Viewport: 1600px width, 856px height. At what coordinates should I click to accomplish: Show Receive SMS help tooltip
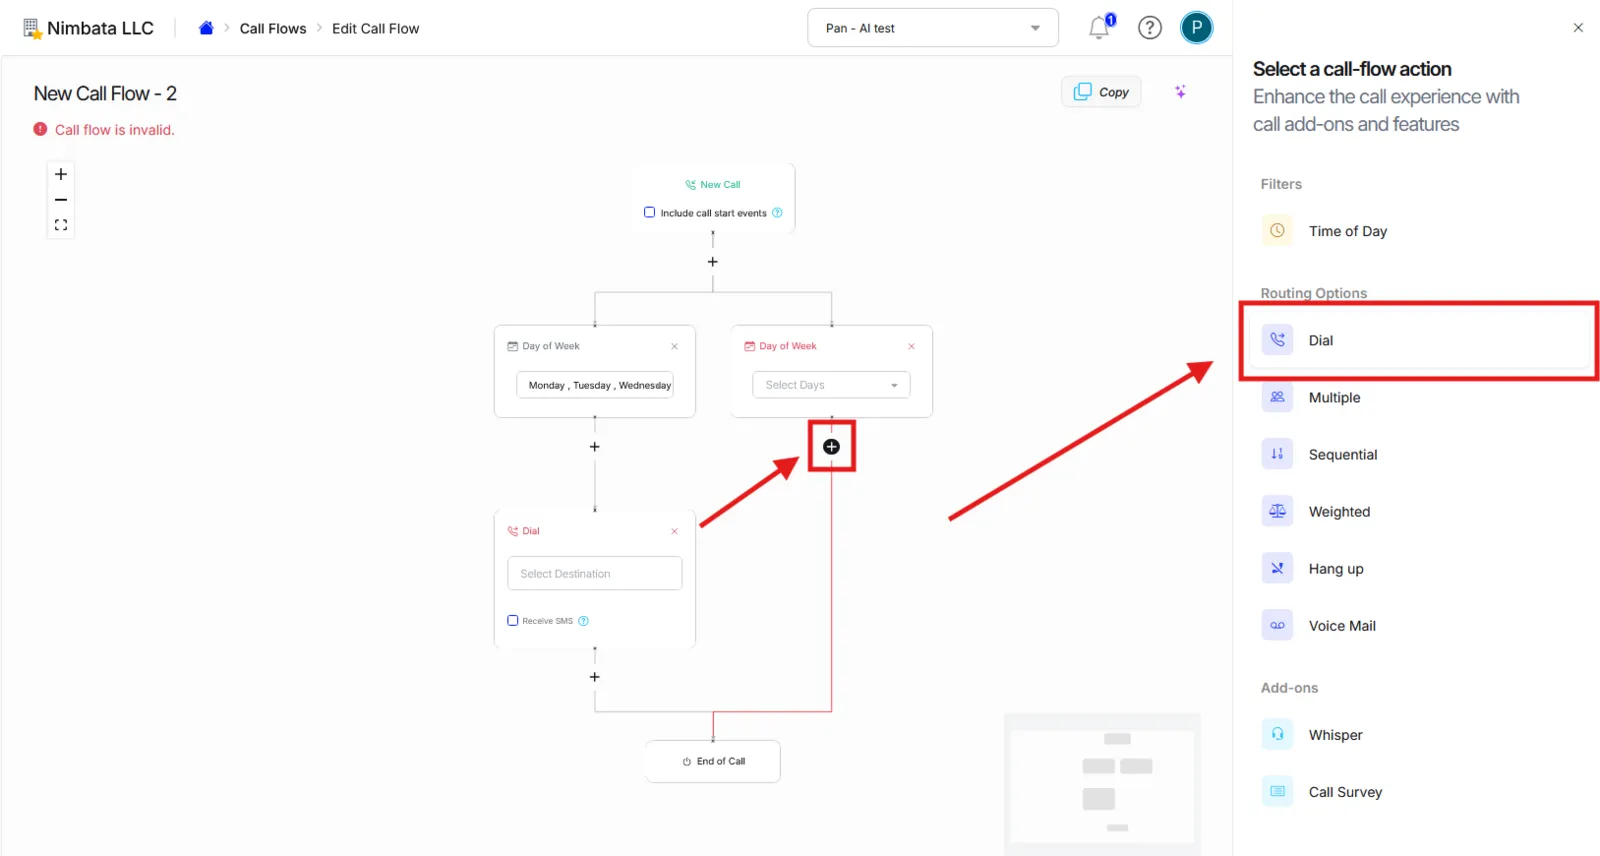pos(584,621)
